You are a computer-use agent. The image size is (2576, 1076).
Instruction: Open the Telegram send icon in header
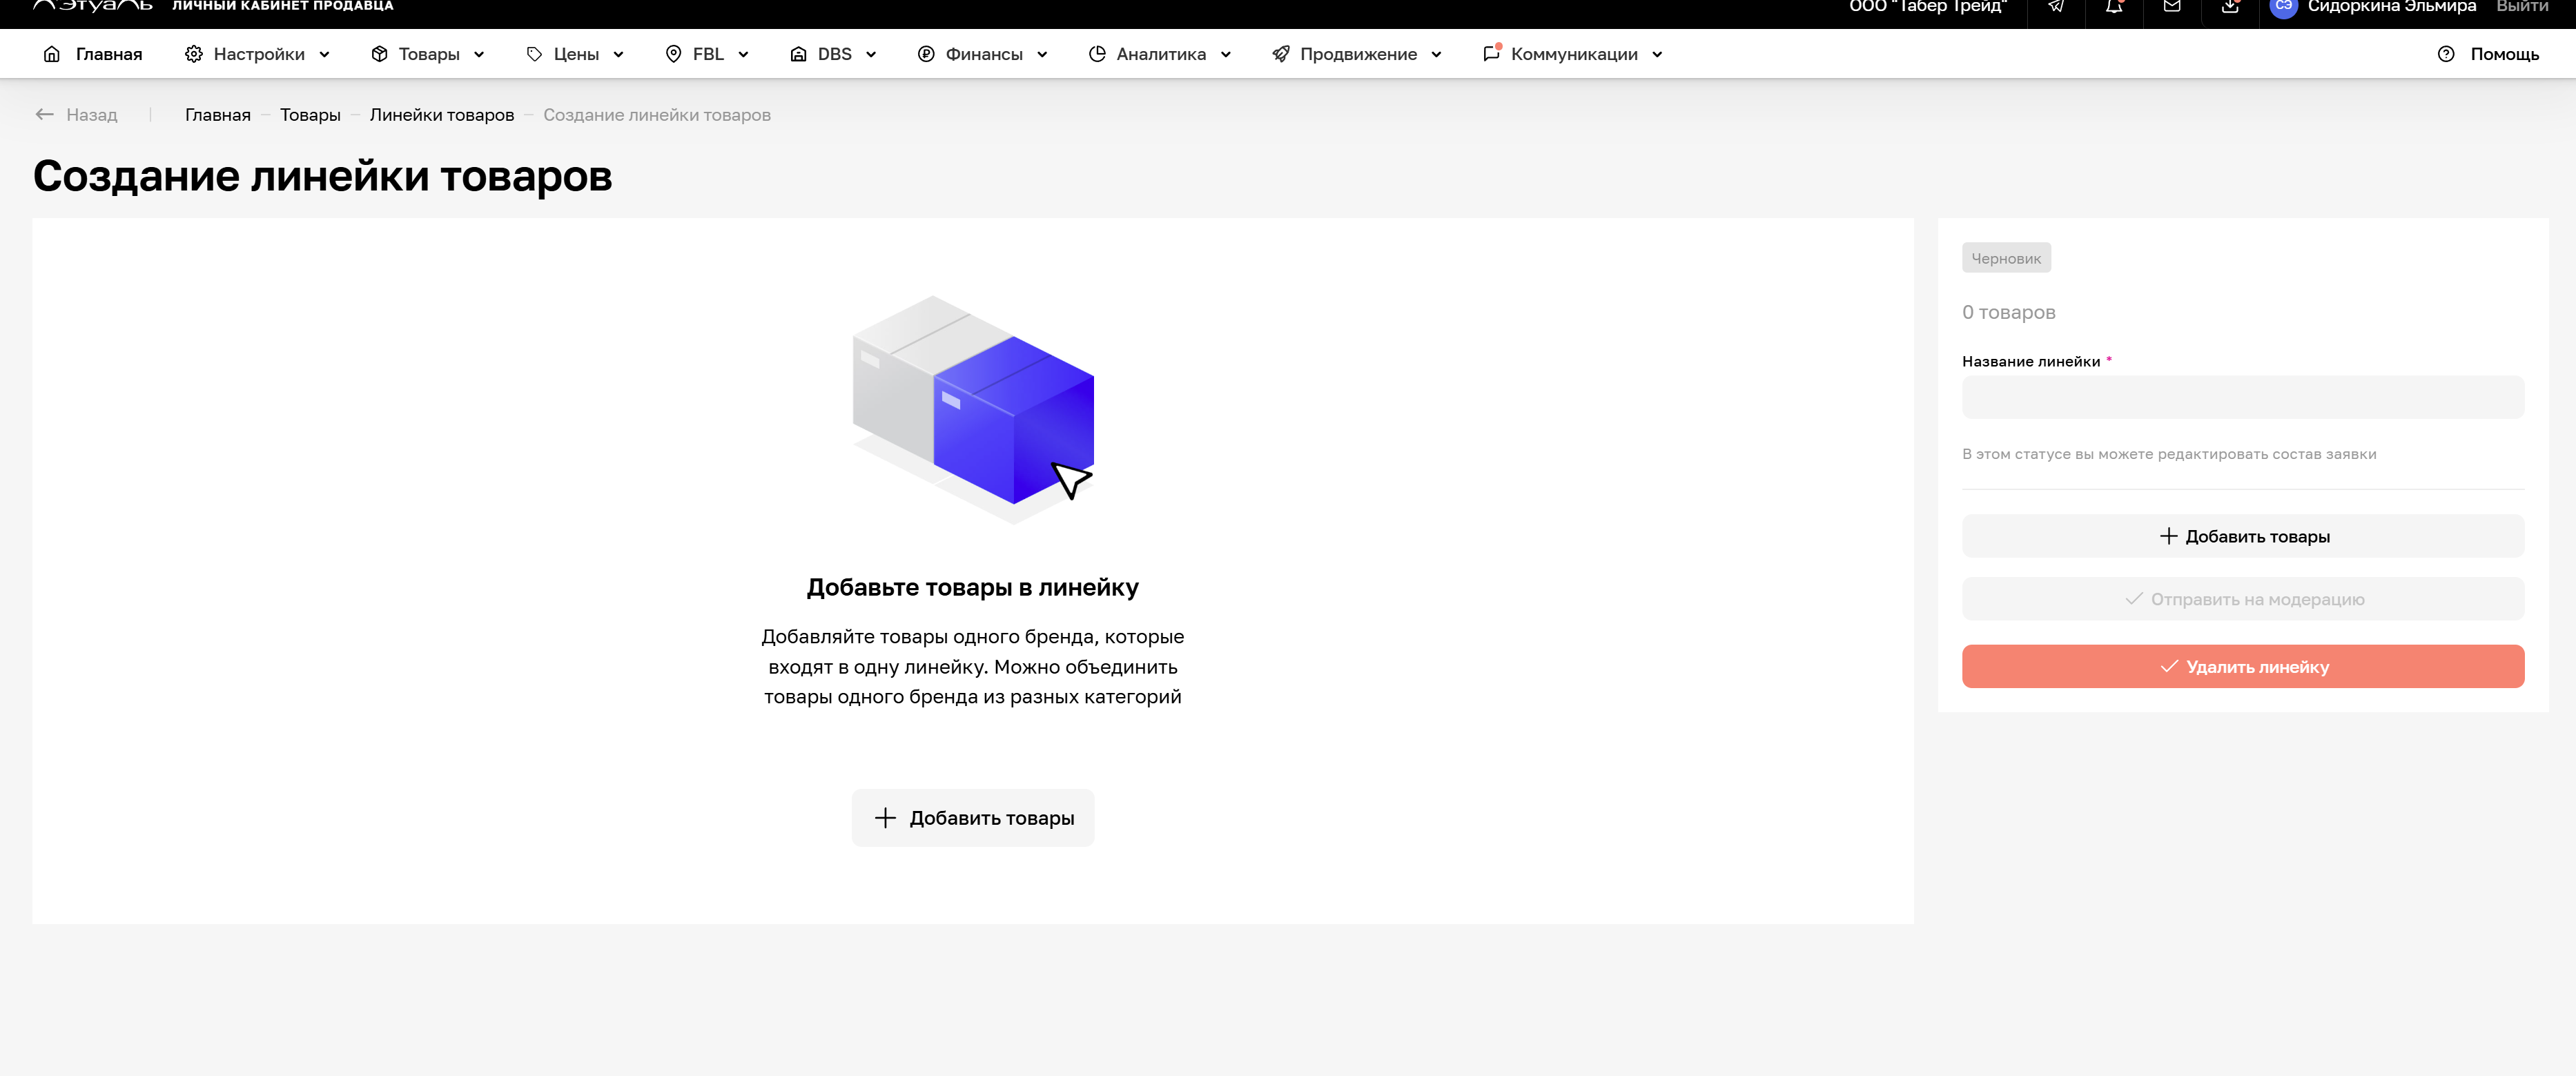[x=2056, y=8]
